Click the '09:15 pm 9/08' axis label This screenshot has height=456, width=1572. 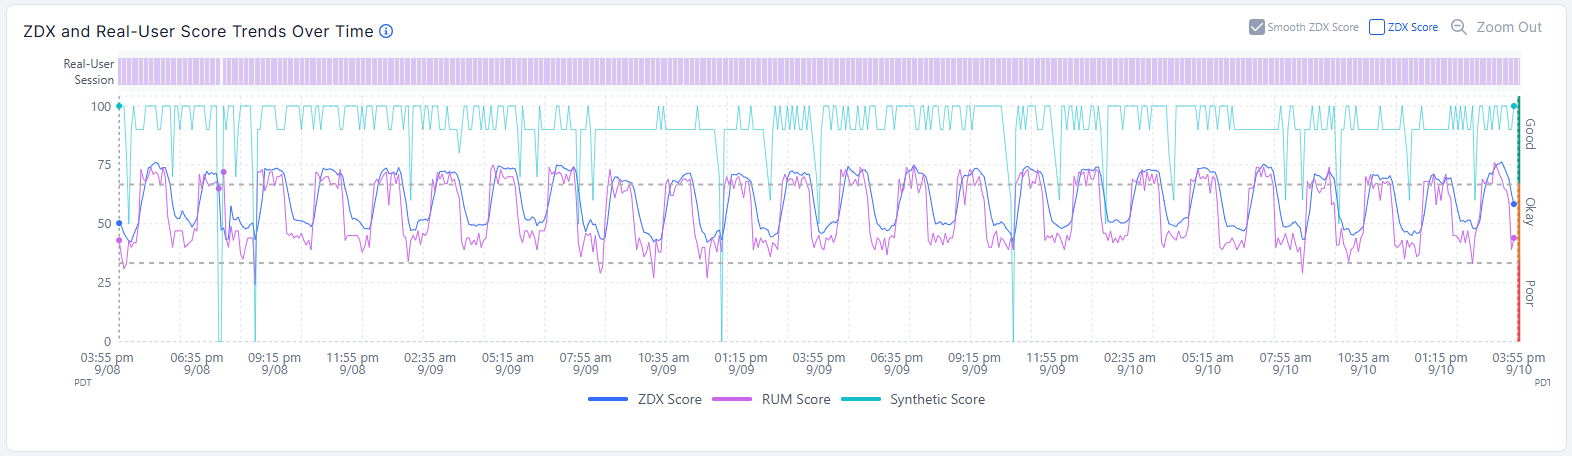tap(274, 363)
